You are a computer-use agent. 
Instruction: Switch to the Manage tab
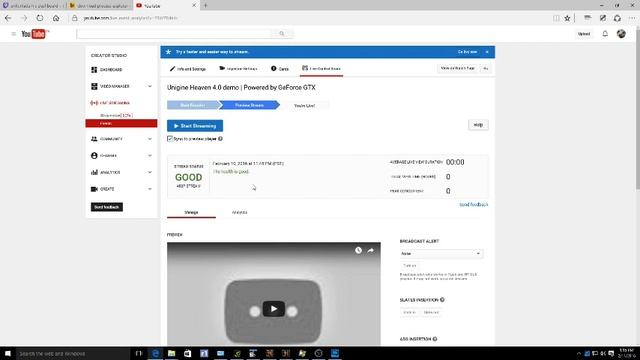191,213
